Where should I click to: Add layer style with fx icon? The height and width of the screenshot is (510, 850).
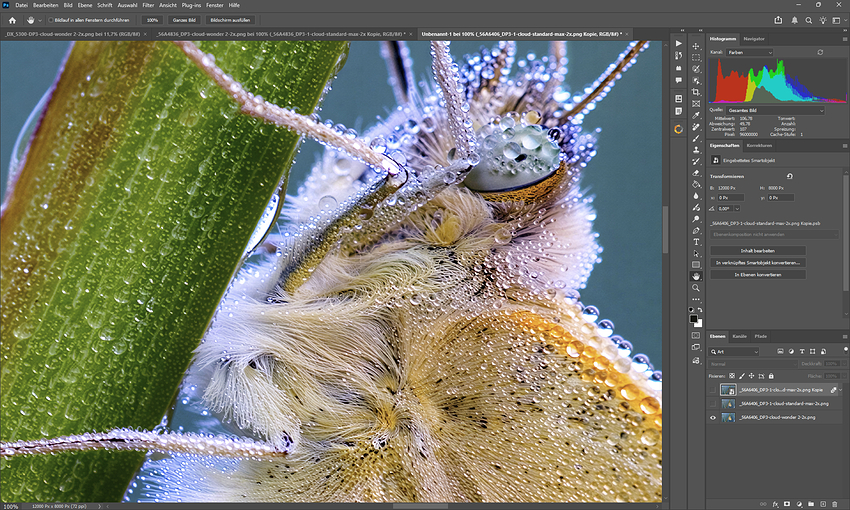click(x=775, y=504)
